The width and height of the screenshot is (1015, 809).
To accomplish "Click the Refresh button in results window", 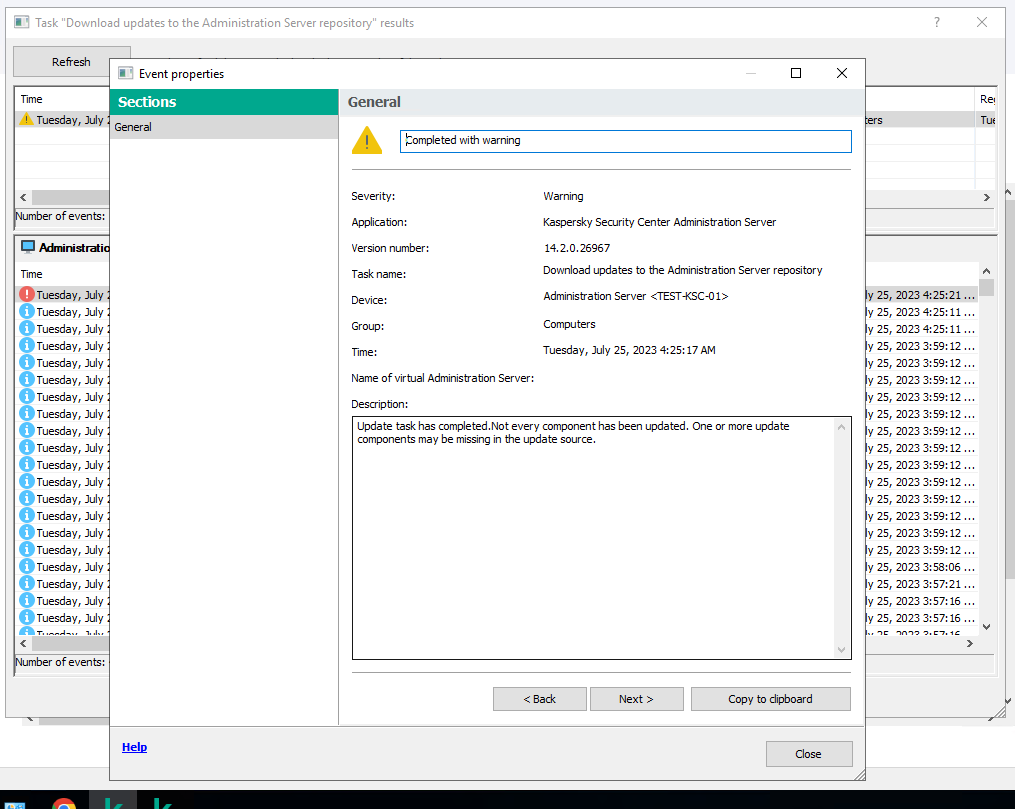I will tap(71, 62).
